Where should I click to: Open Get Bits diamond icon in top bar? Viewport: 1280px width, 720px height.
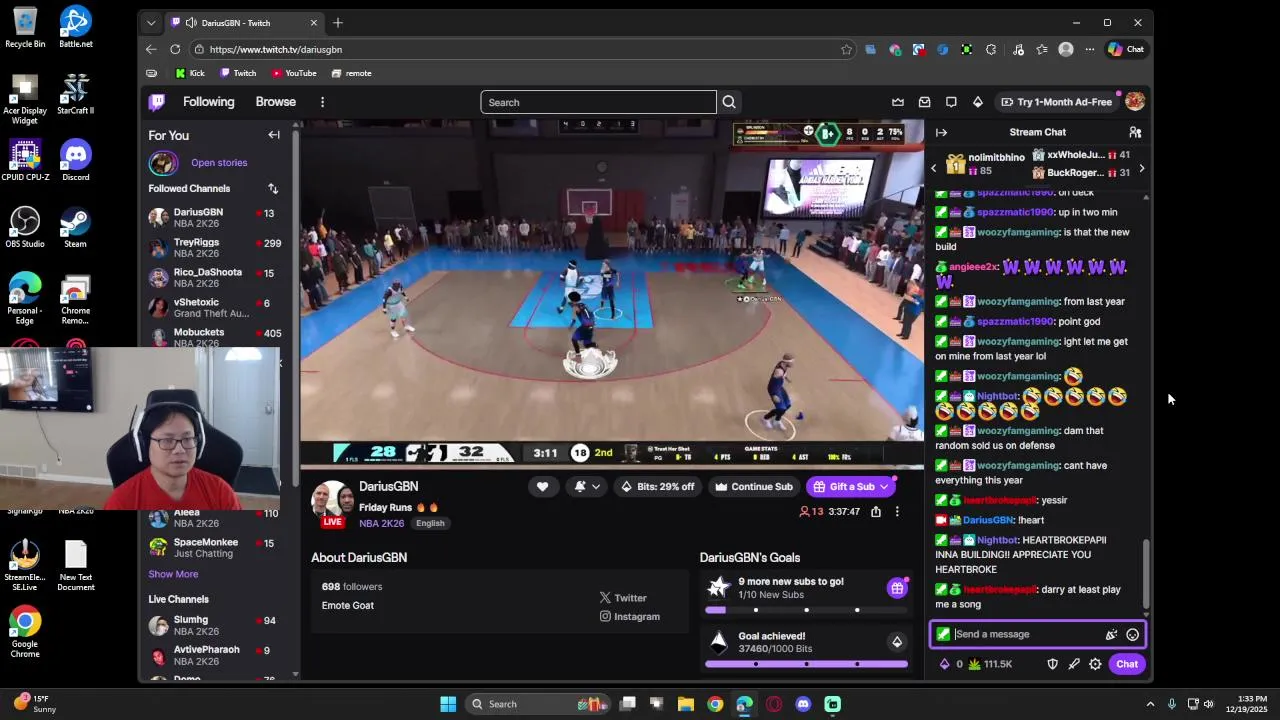click(x=978, y=102)
